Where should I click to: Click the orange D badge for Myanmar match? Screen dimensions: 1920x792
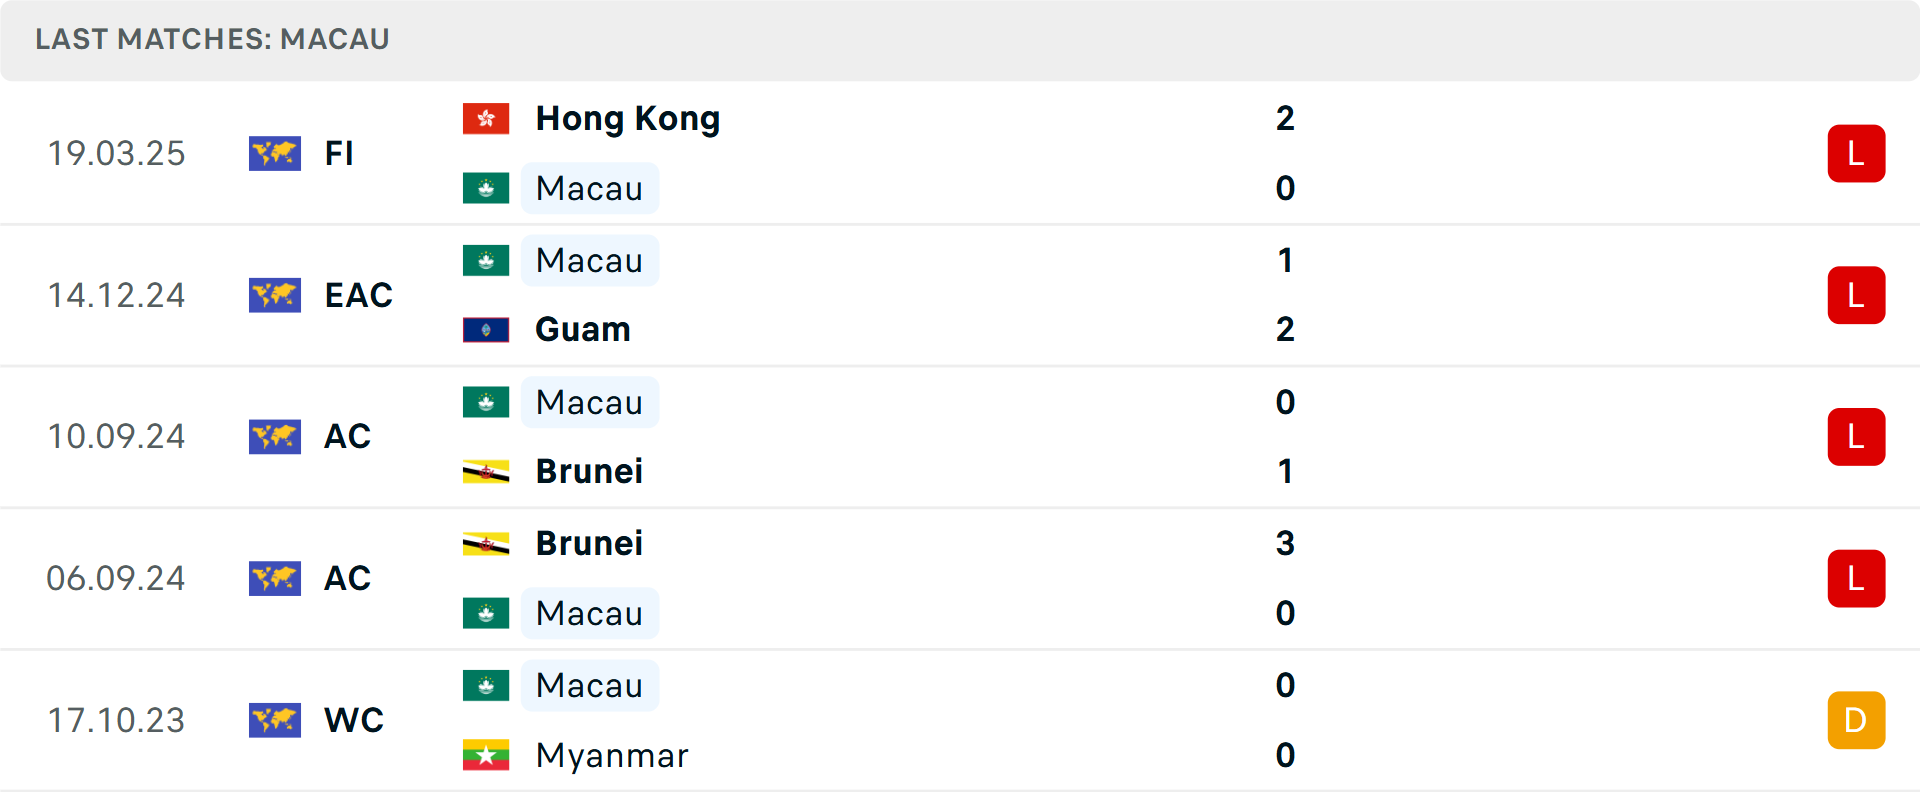click(x=1855, y=720)
